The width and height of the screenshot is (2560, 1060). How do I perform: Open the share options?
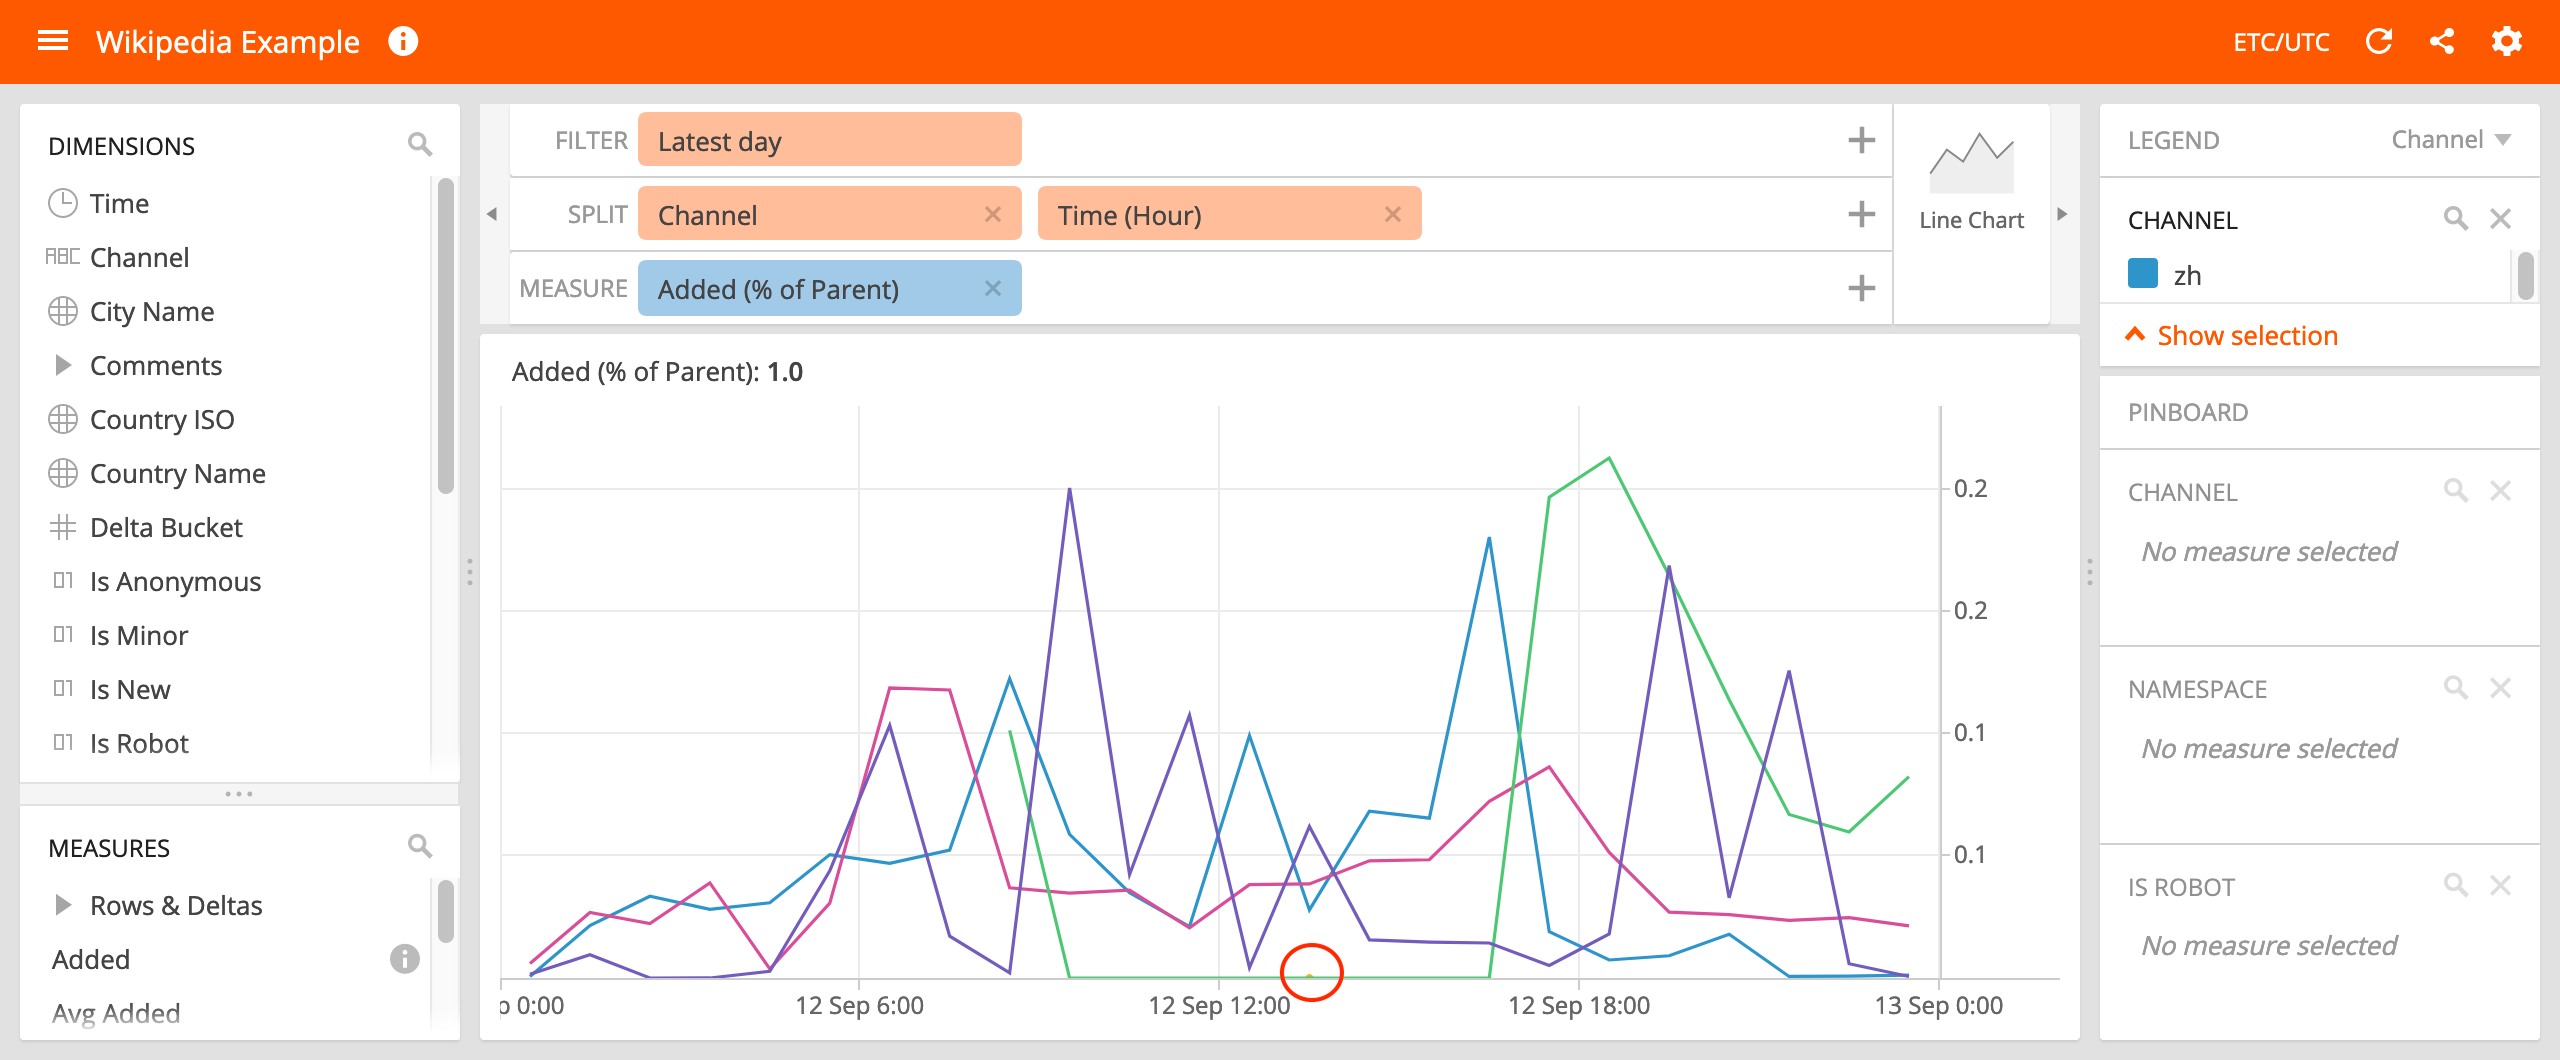[x=2443, y=41]
